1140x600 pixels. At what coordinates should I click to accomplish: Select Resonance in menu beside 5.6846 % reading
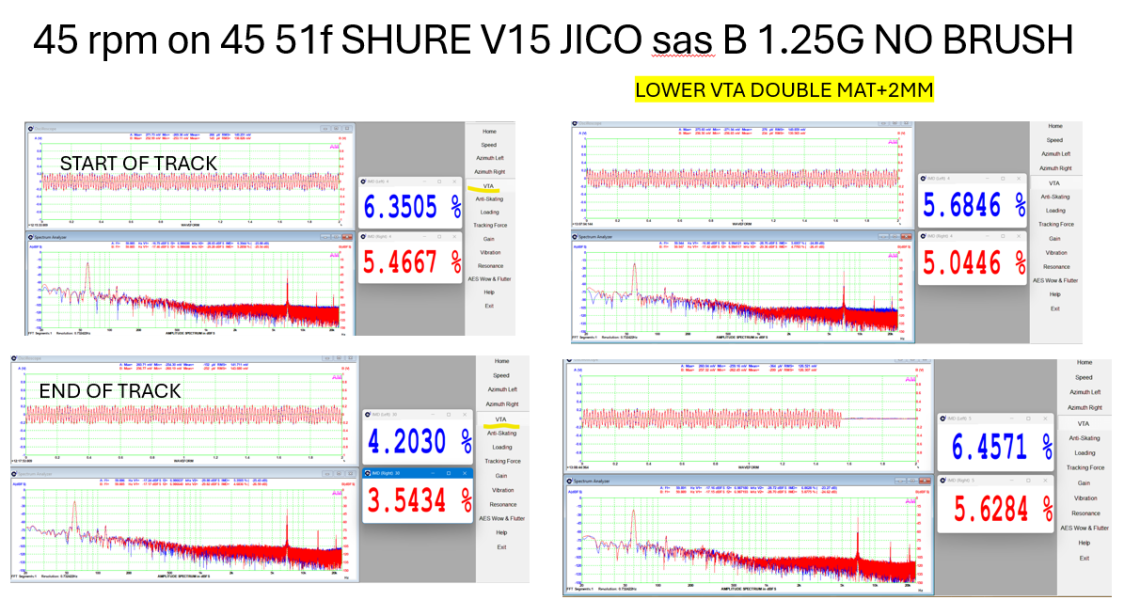[x=1056, y=266]
